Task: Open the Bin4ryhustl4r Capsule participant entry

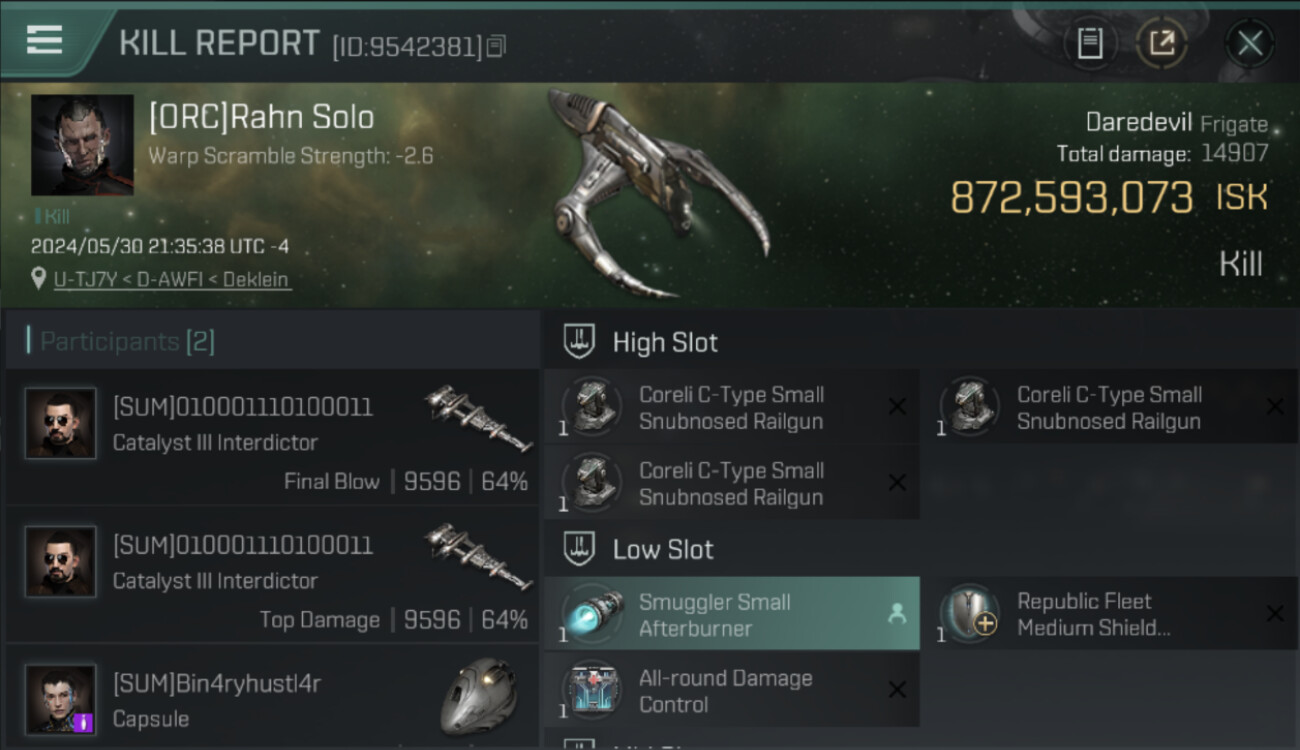Action: tap(272, 698)
